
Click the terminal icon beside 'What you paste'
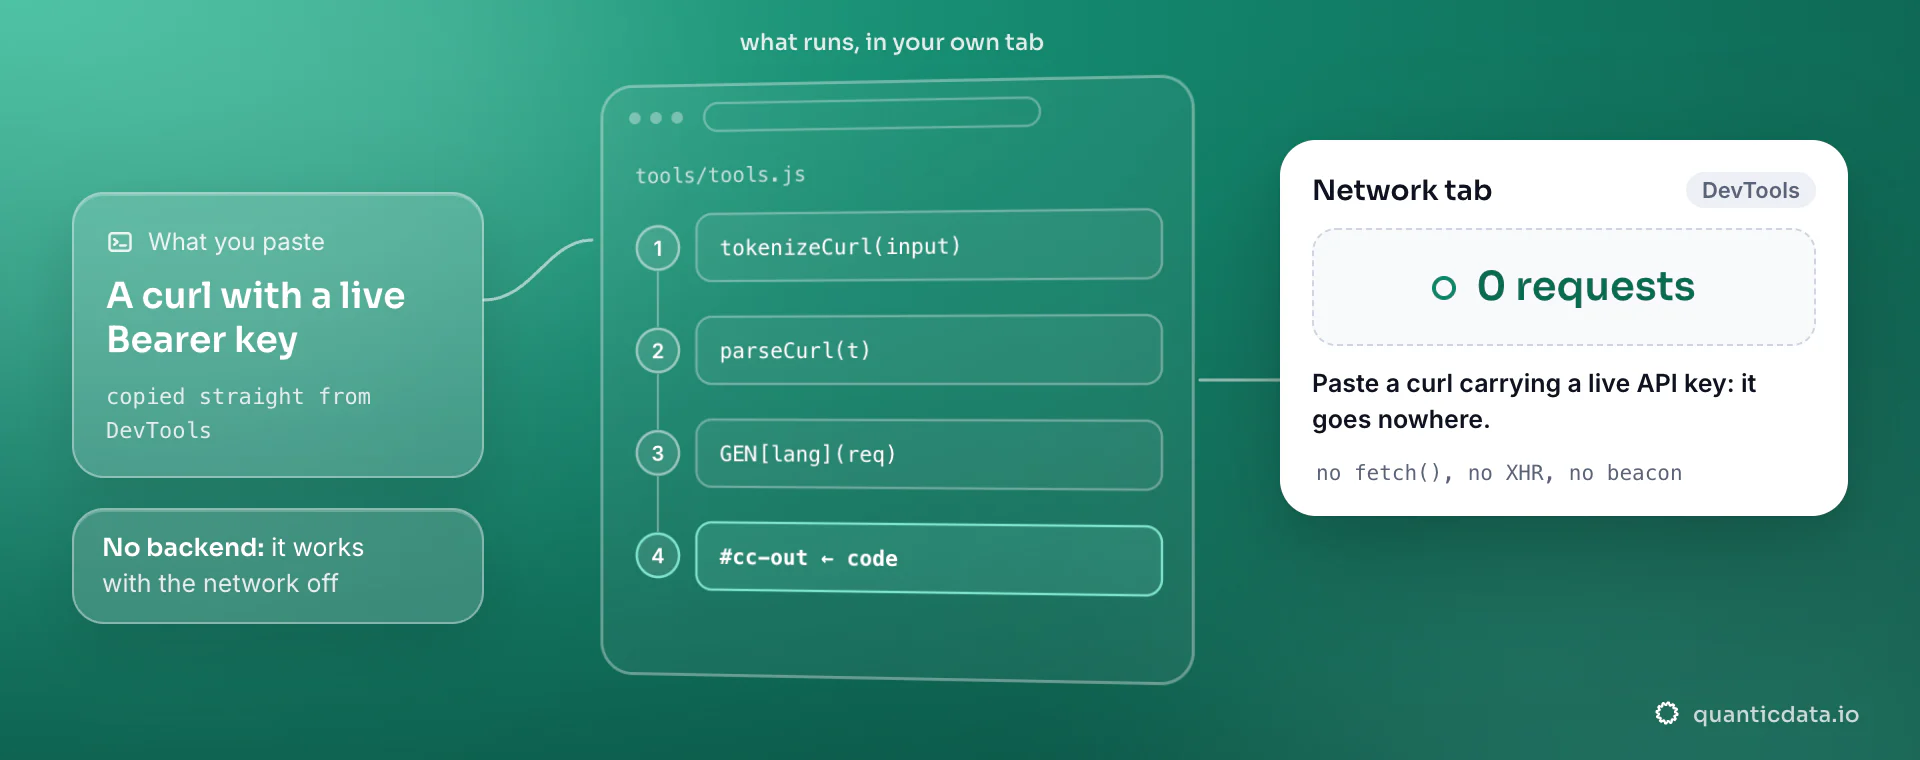pos(120,242)
